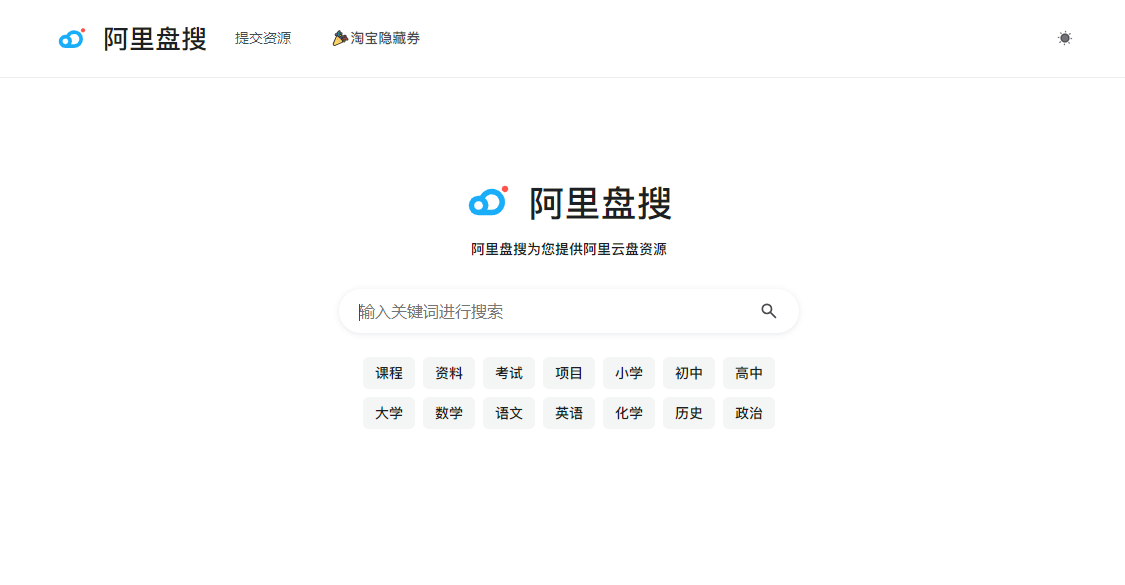Select the 化学 keyword tag
Image resolution: width=1125 pixels, height=585 pixels.
pyautogui.click(x=629, y=413)
